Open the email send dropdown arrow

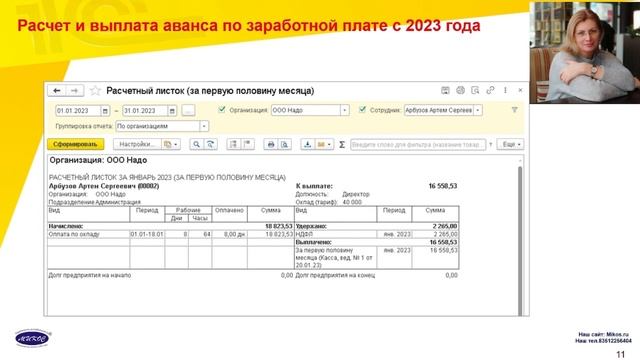[329, 144]
